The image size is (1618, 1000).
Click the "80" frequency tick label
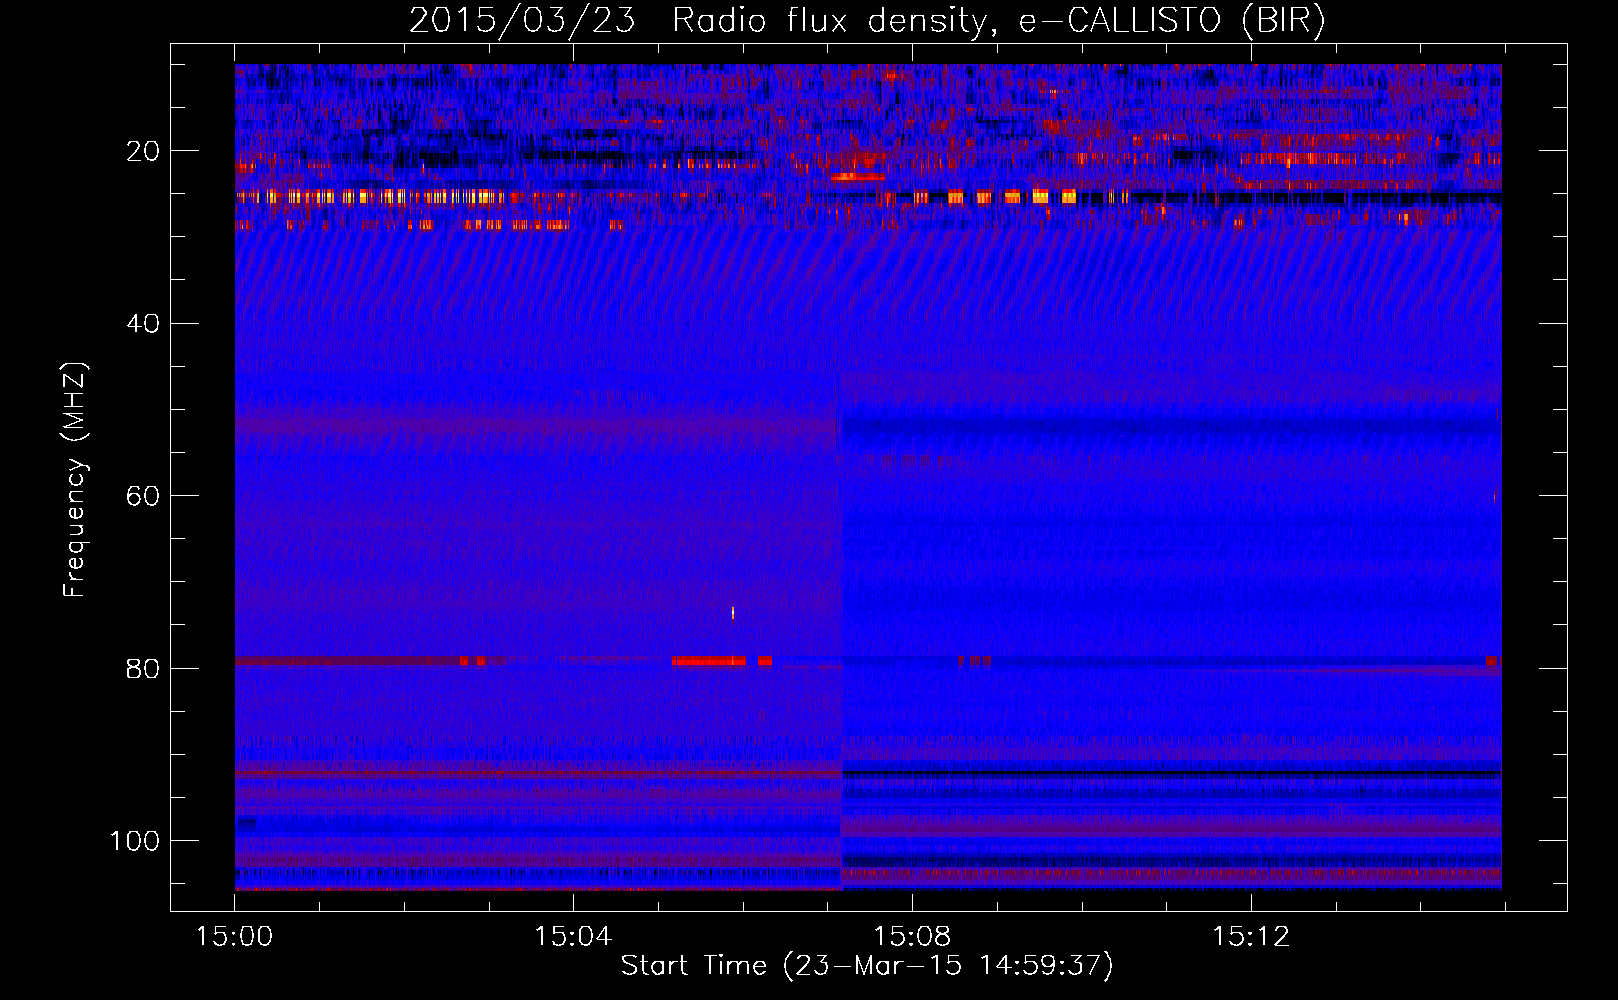[143, 669]
